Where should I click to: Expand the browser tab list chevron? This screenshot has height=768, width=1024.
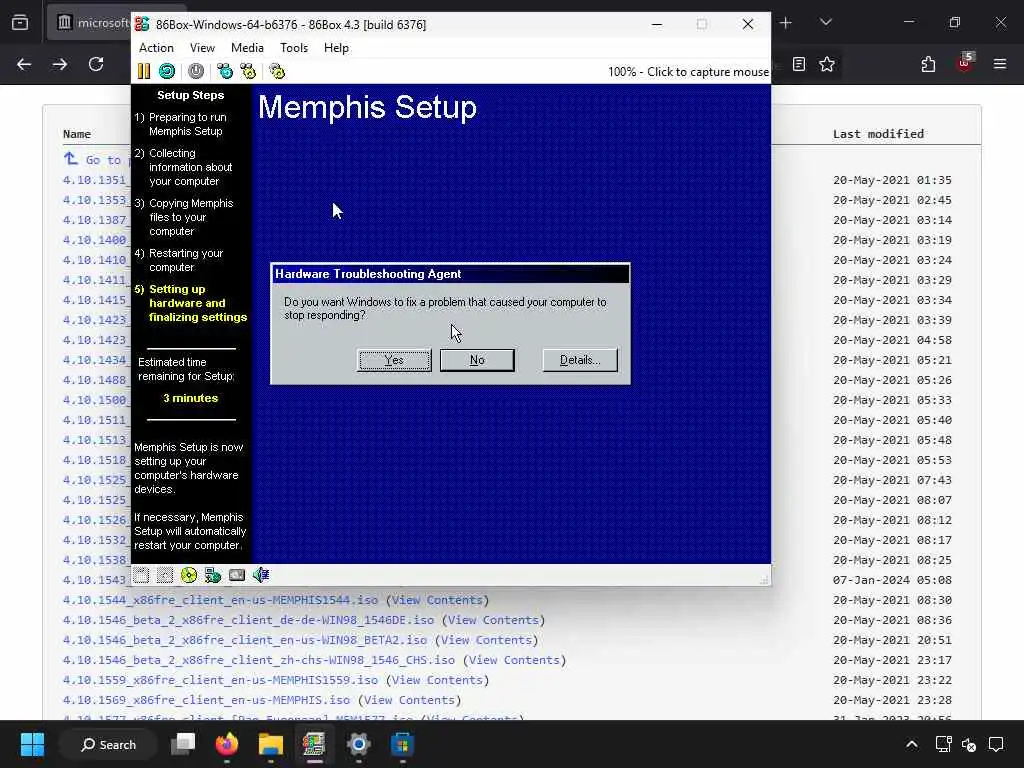(825, 23)
